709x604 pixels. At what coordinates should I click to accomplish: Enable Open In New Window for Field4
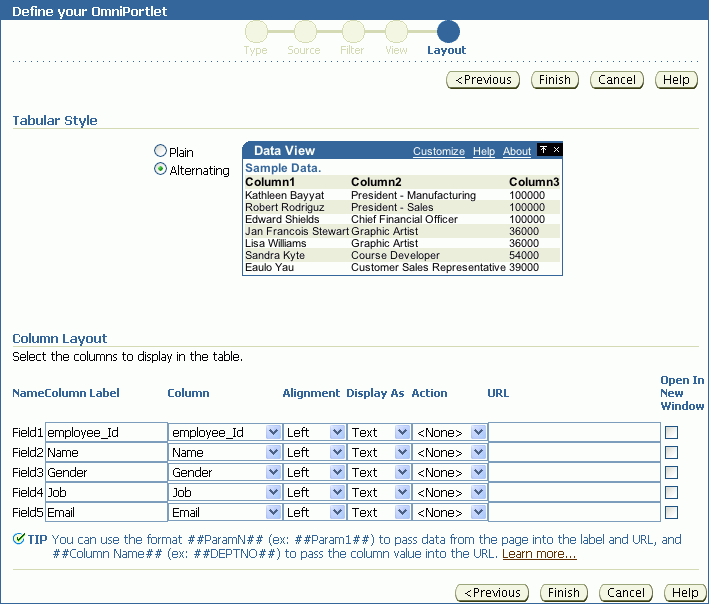pos(671,492)
